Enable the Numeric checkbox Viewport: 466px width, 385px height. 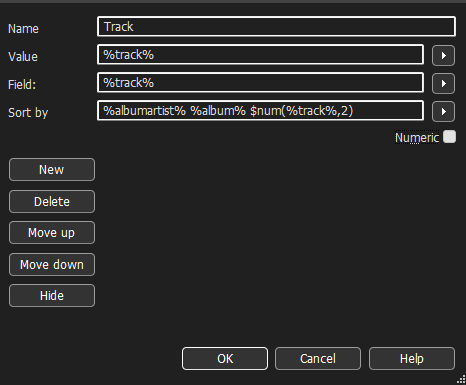point(449,137)
